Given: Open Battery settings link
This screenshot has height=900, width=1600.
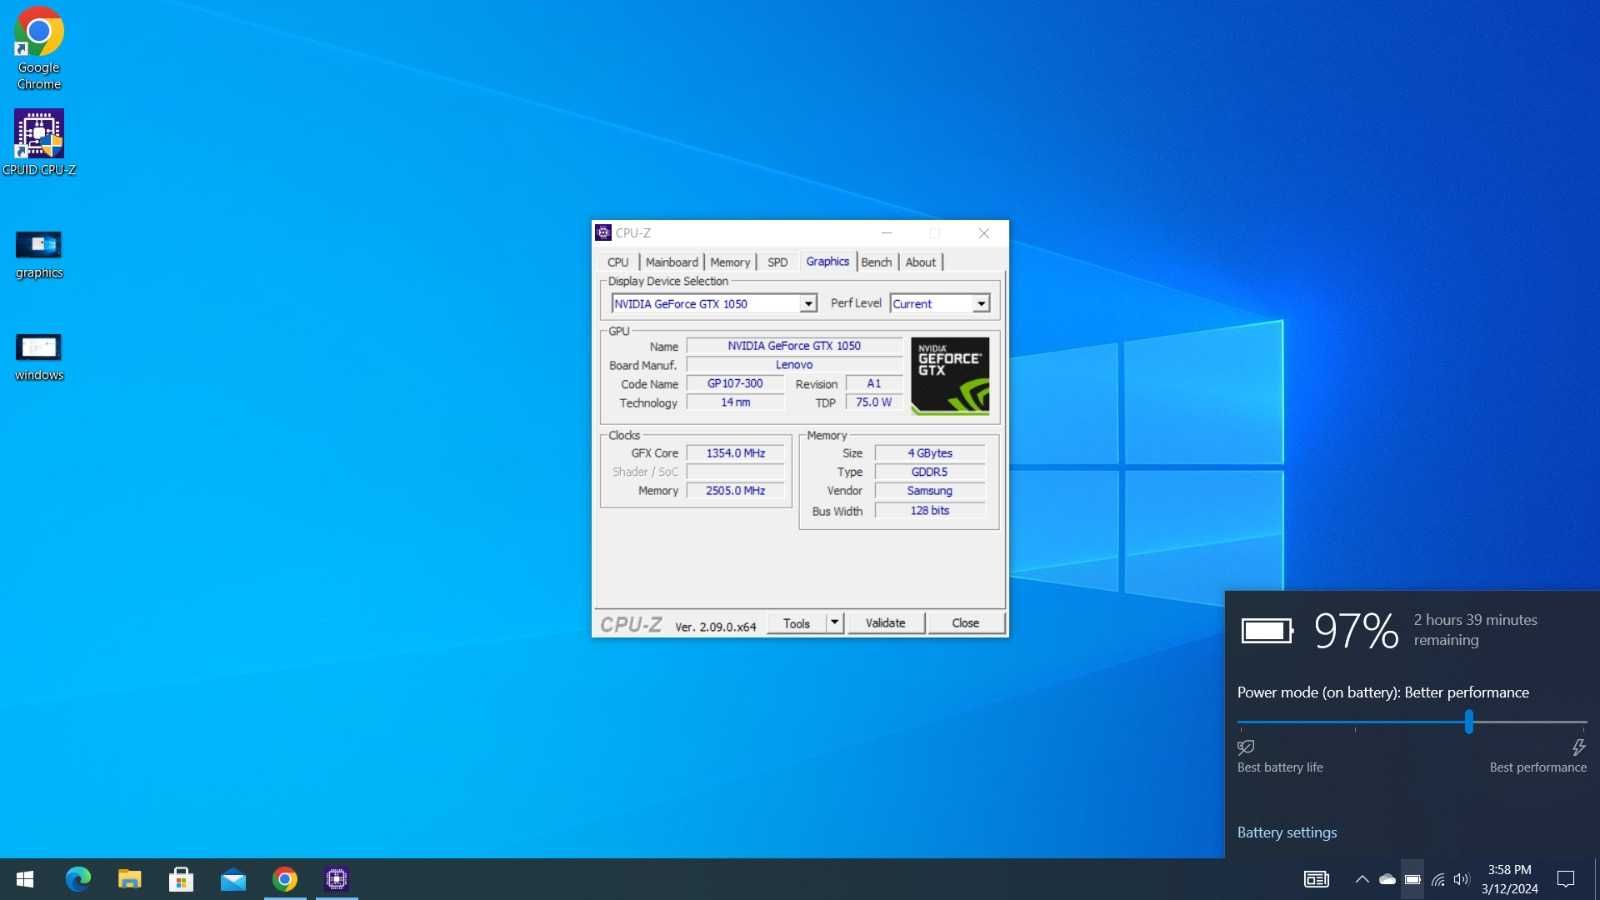Looking at the screenshot, I should 1287,832.
